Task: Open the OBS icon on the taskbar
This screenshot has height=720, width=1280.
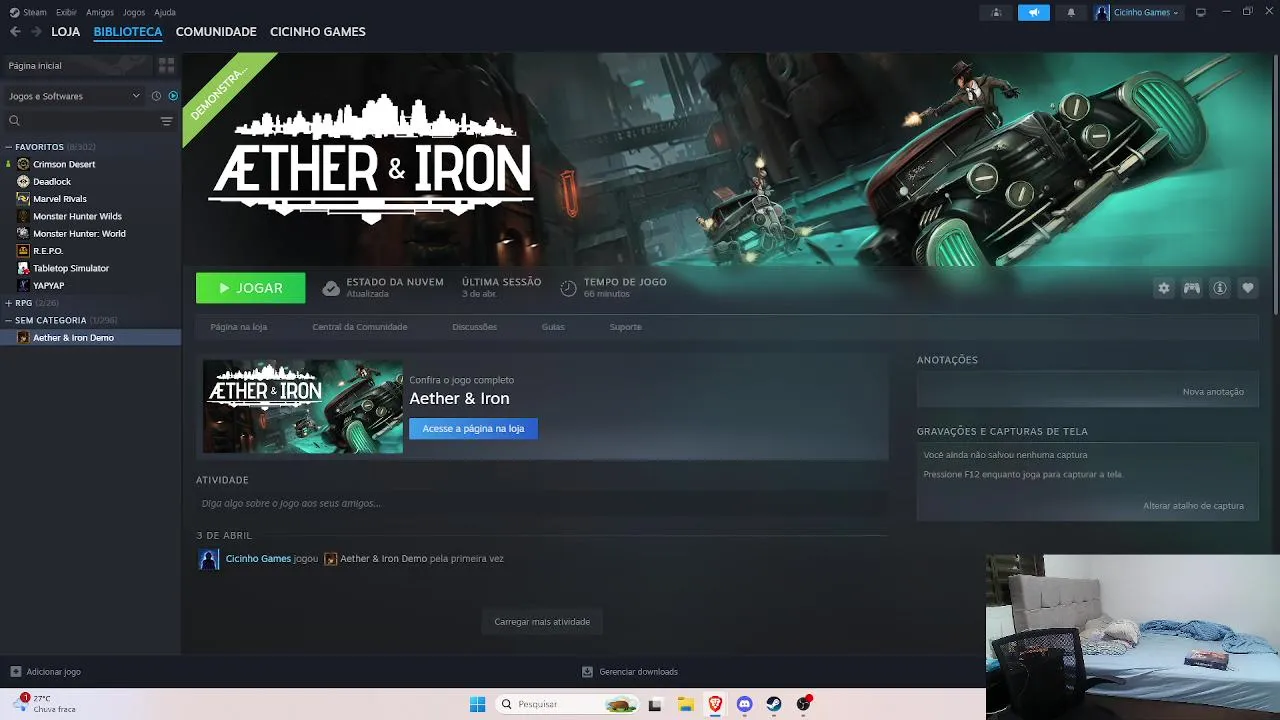Action: click(803, 704)
